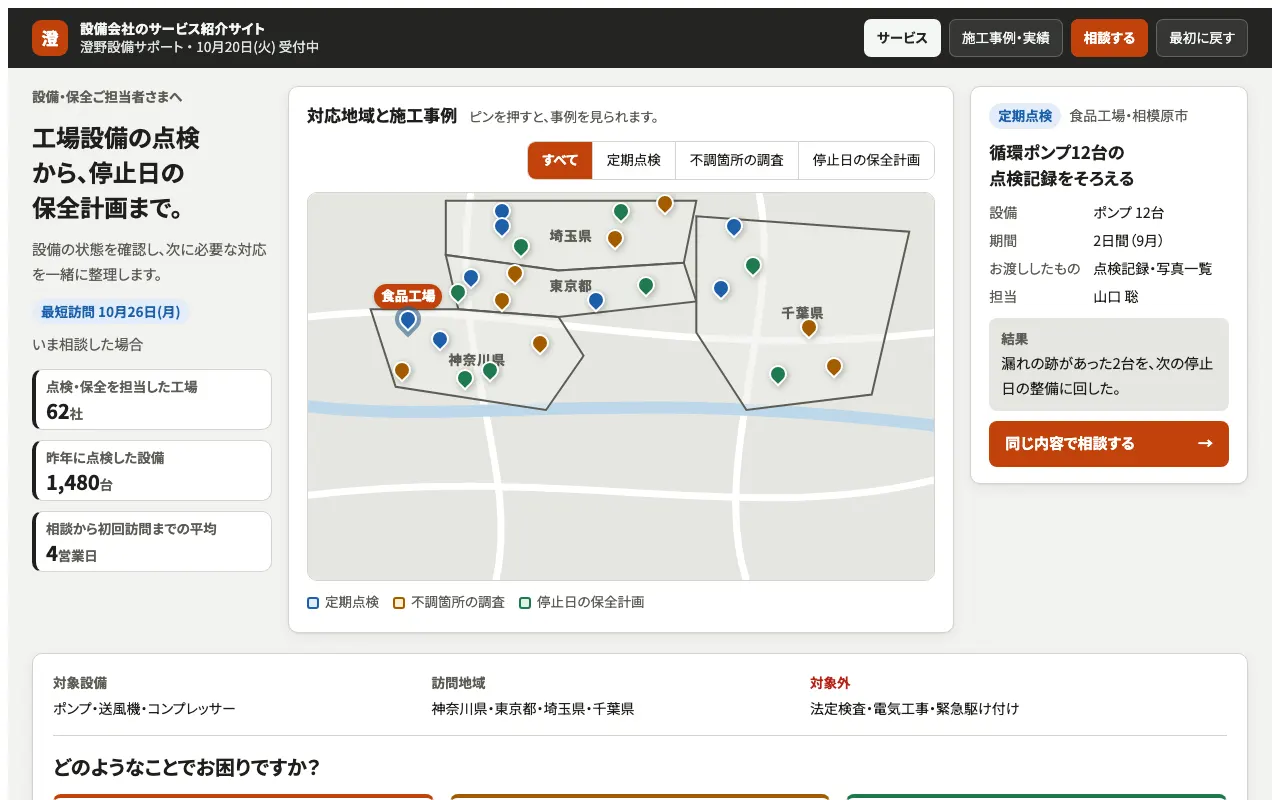Viewport: 1280px width, 800px height.
Task: Select the orange pin just right of 埼玉県 label
Action: pyautogui.click(x=615, y=240)
